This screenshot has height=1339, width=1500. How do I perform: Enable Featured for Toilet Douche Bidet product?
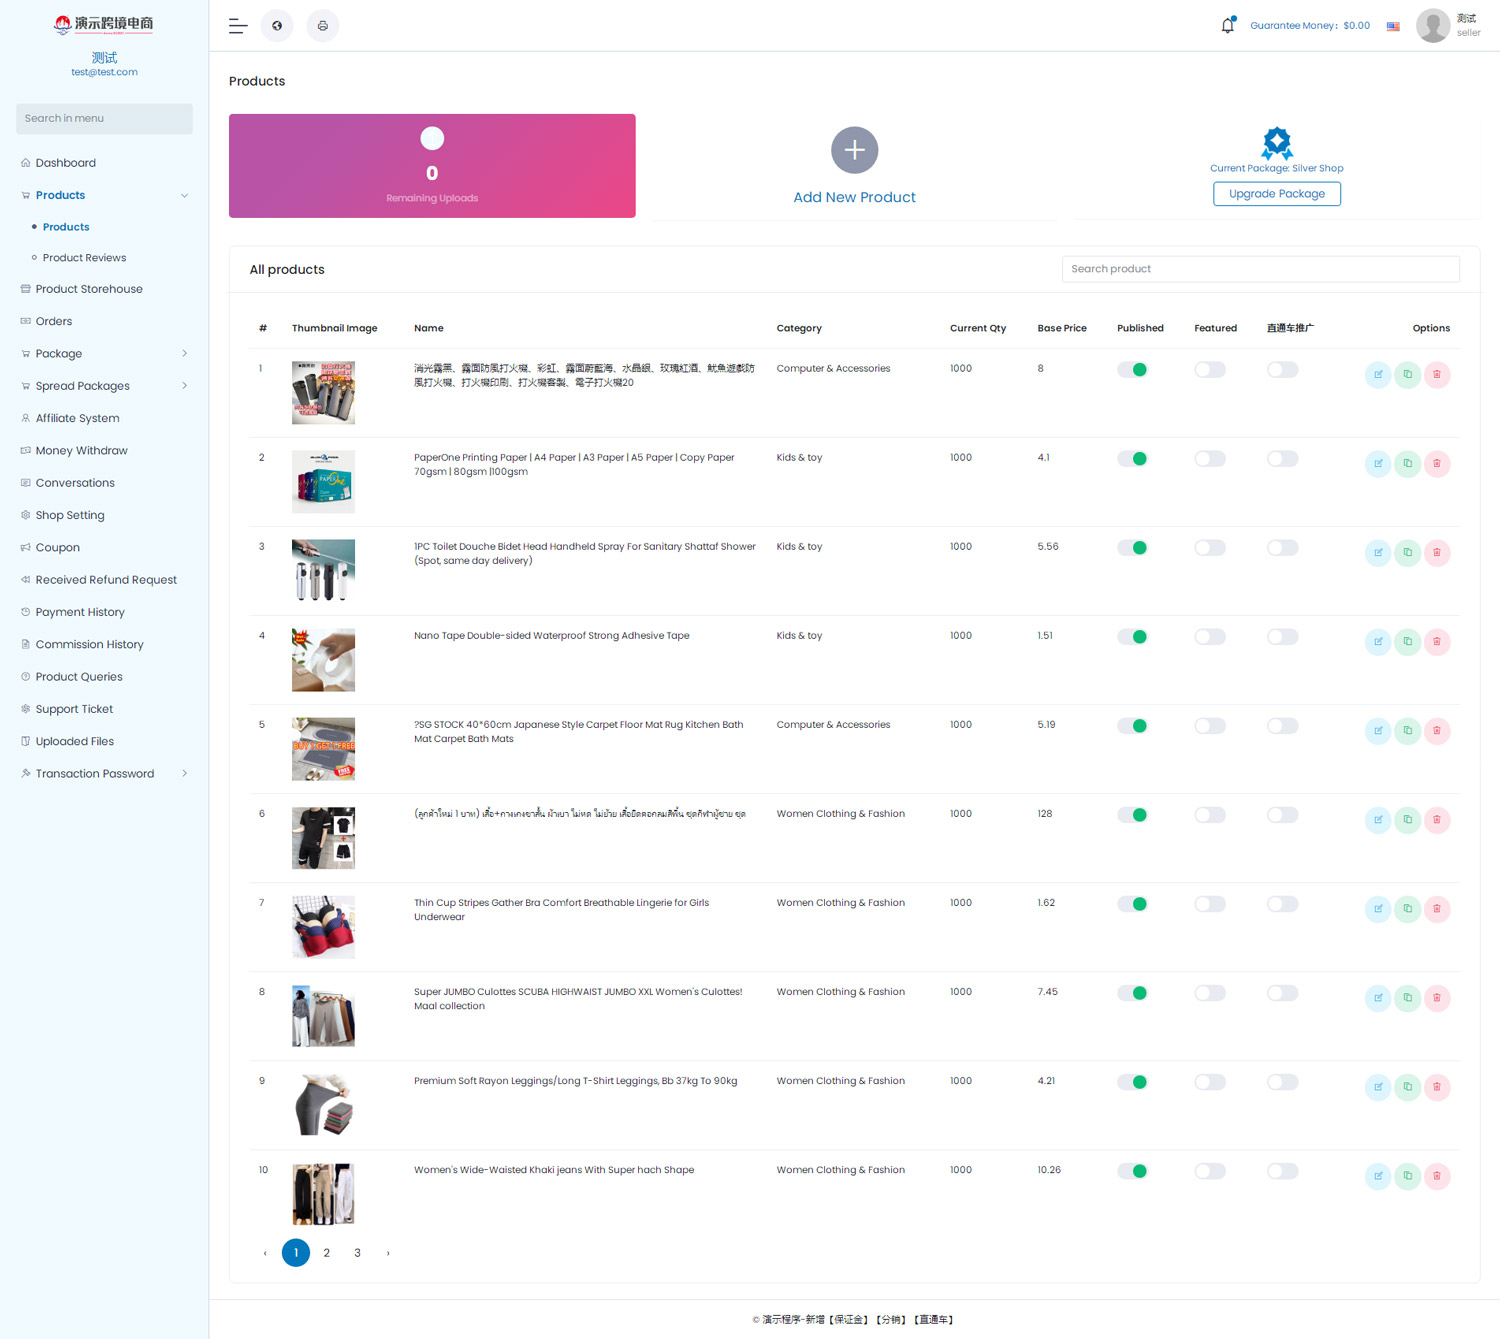[1209, 548]
